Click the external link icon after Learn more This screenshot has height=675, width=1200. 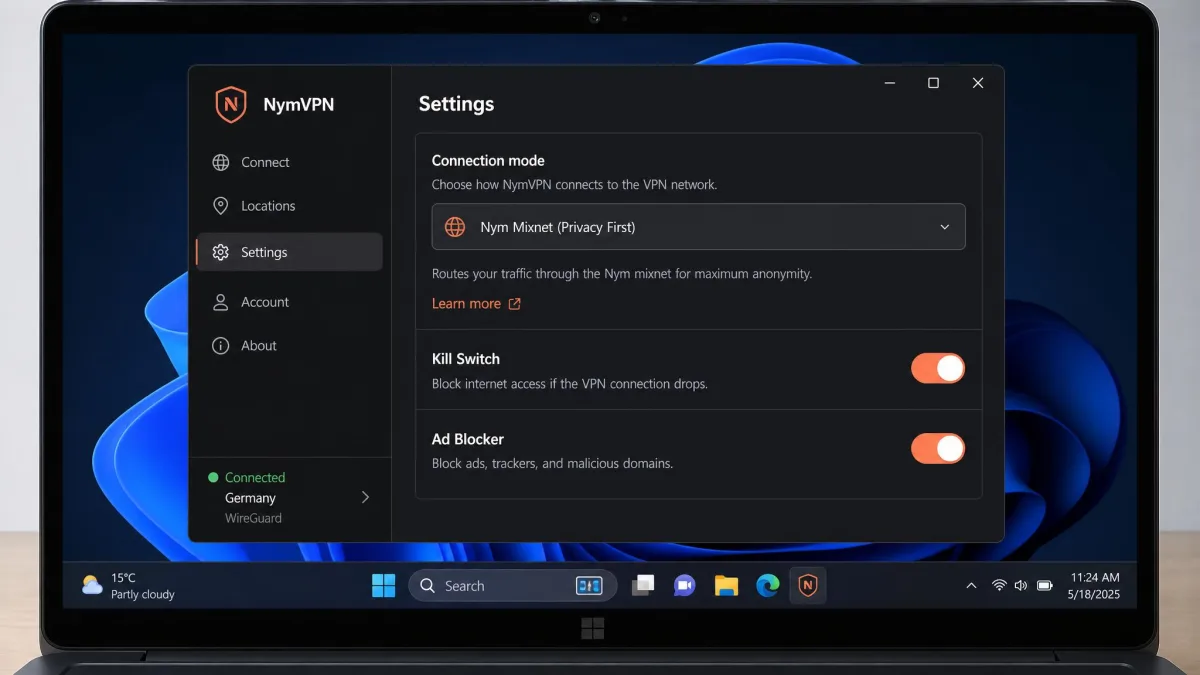click(514, 304)
